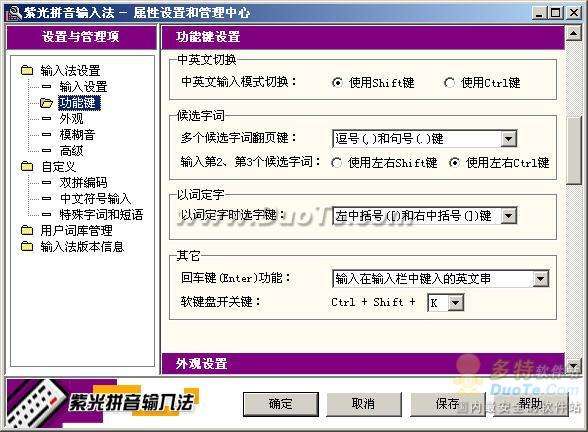This screenshot has width=588, height=432.
Task: Select 双拼编码 in the settings tree
Action: point(83,182)
